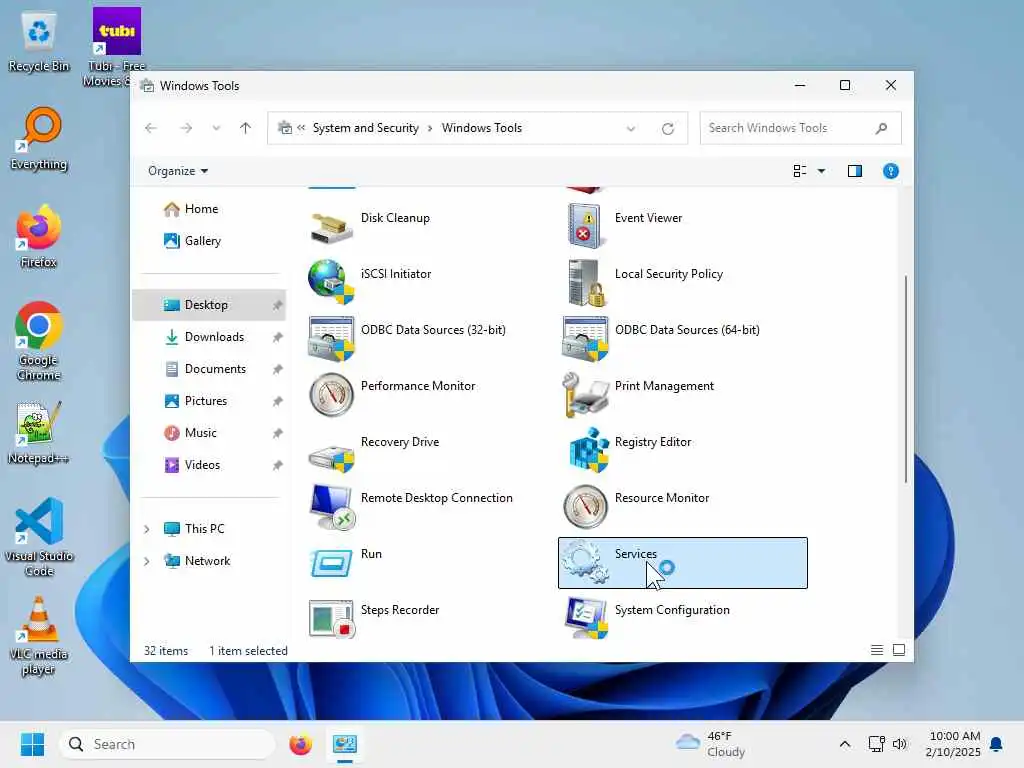
Task: Select the Notepad++ desktop shortcut
Action: tap(39, 434)
